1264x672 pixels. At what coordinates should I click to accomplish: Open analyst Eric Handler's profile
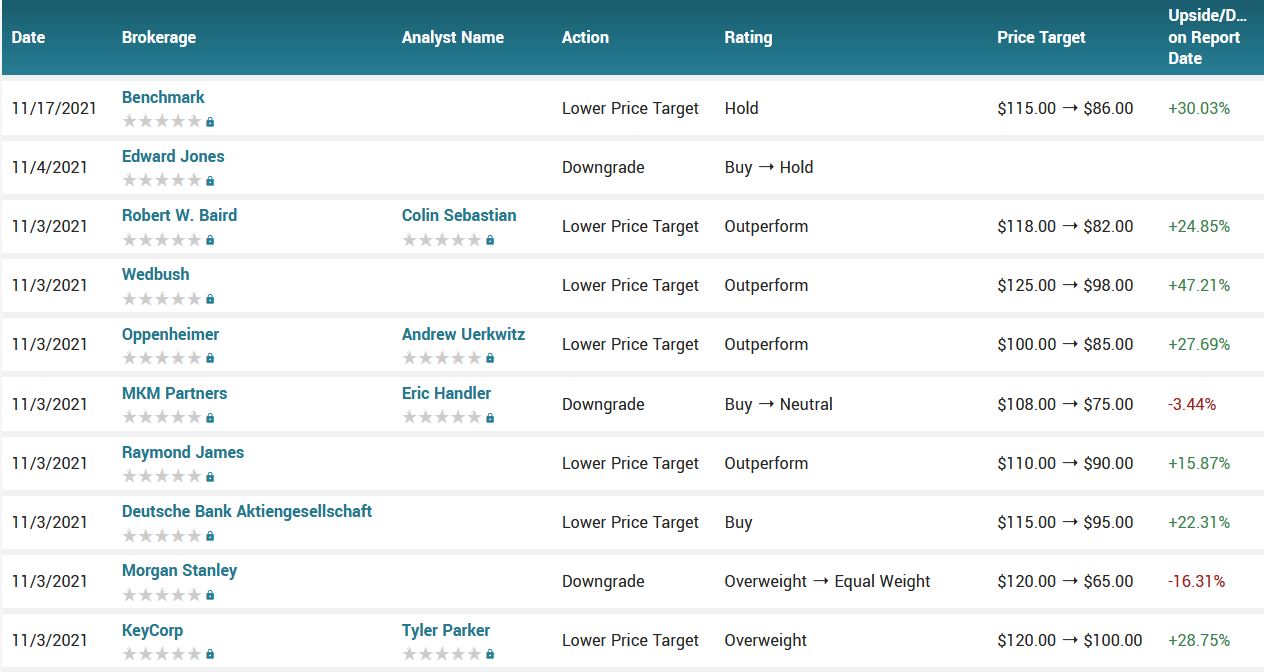[x=446, y=393]
